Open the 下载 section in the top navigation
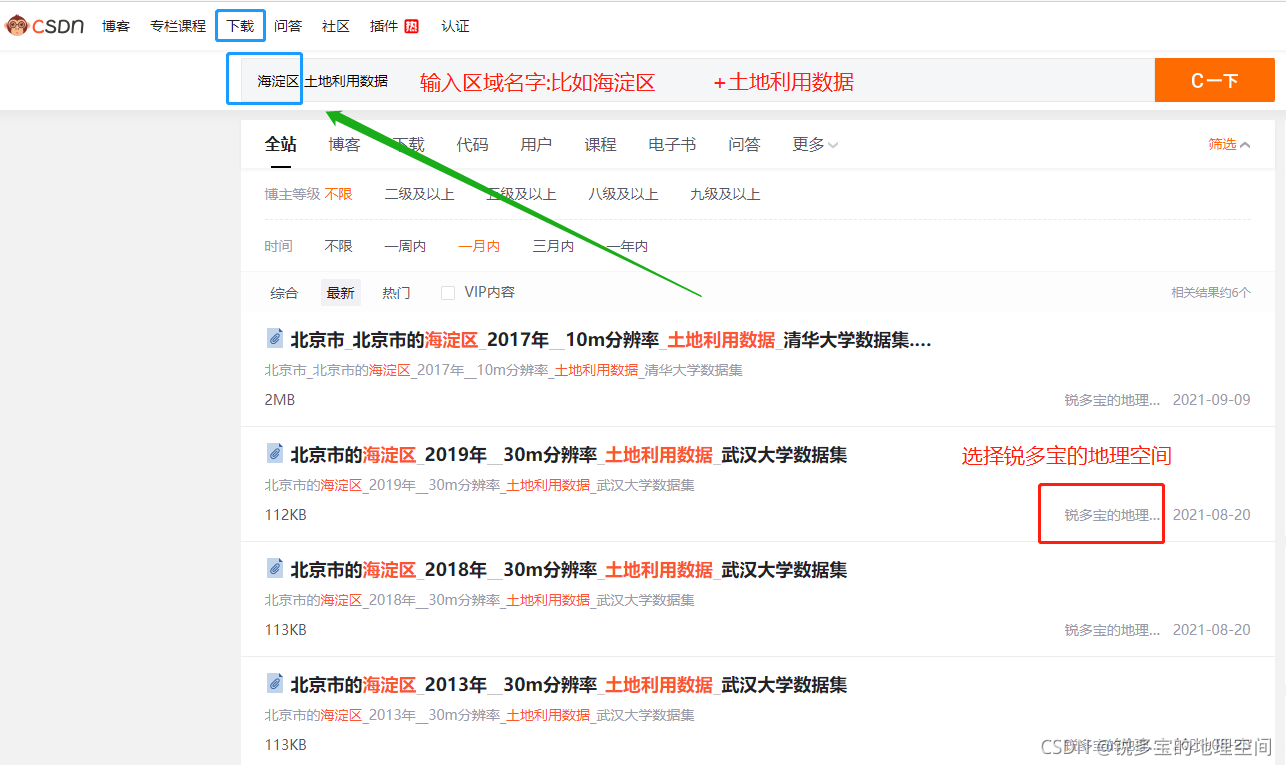The height and width of the screenshot is (765, 1286). 240,25
